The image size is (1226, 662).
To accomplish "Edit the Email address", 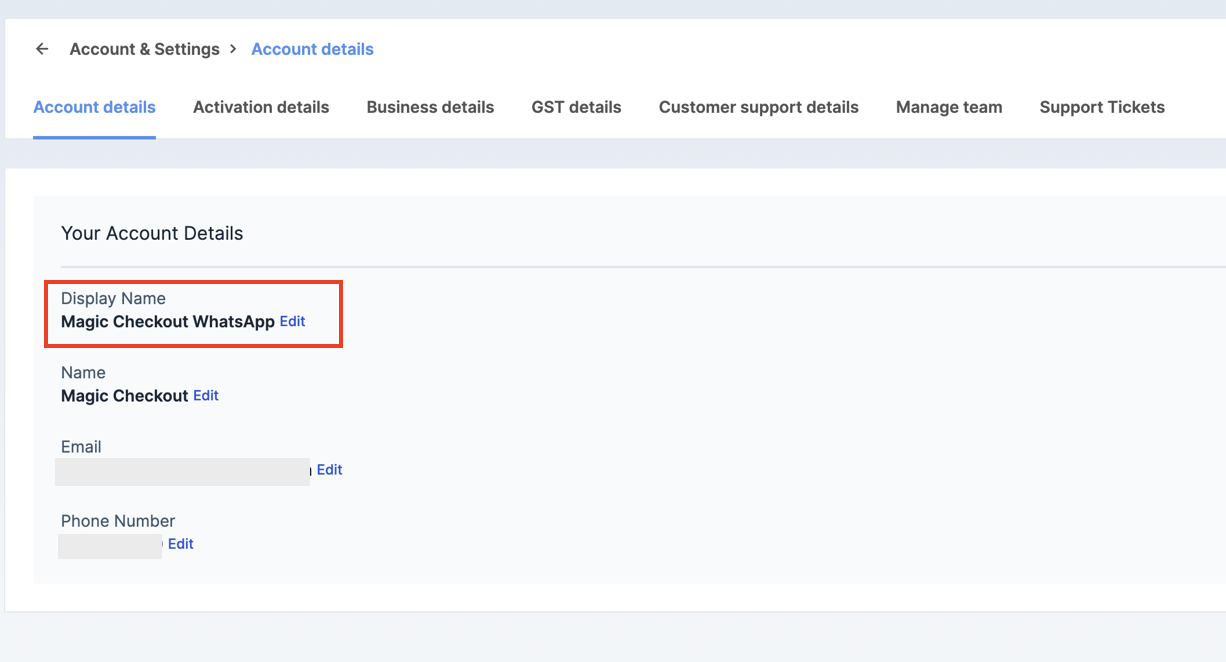I will point(330,469).
